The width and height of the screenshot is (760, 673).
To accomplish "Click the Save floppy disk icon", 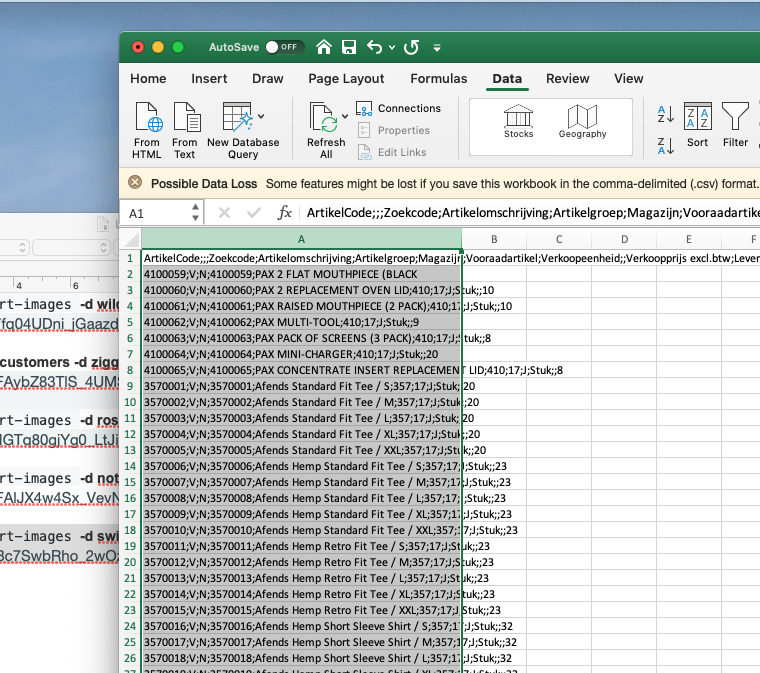I will pos(349,47).
